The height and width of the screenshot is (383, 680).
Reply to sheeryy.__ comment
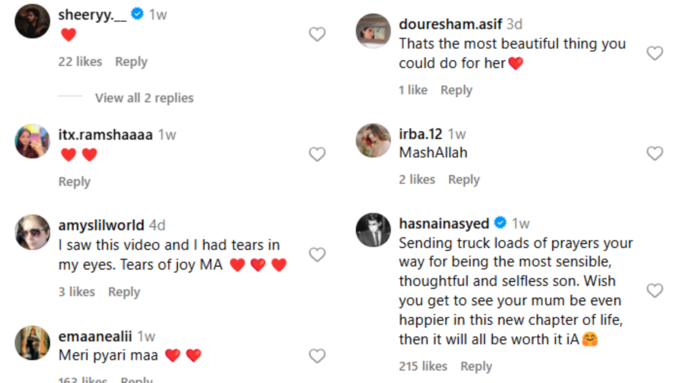131,62
